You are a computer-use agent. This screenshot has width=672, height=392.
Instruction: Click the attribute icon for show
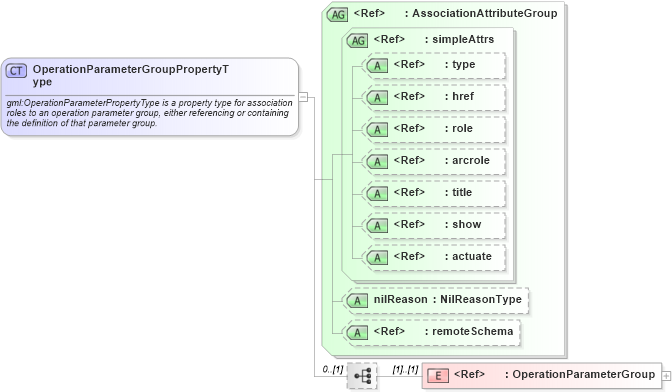pos(377,225)
